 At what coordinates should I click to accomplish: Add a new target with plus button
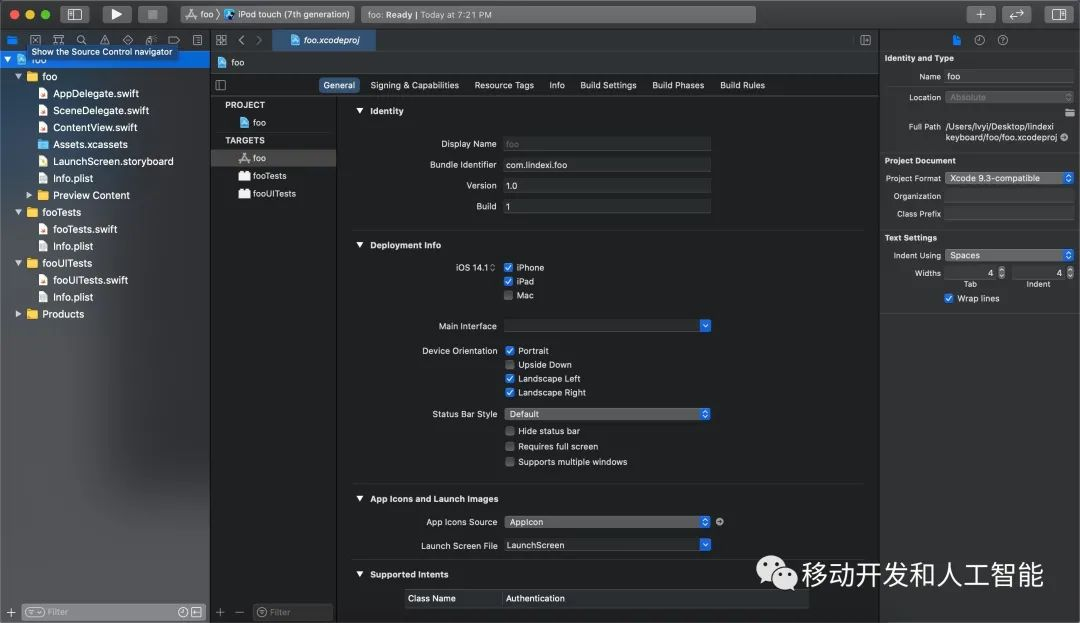[x=220, y=612]
